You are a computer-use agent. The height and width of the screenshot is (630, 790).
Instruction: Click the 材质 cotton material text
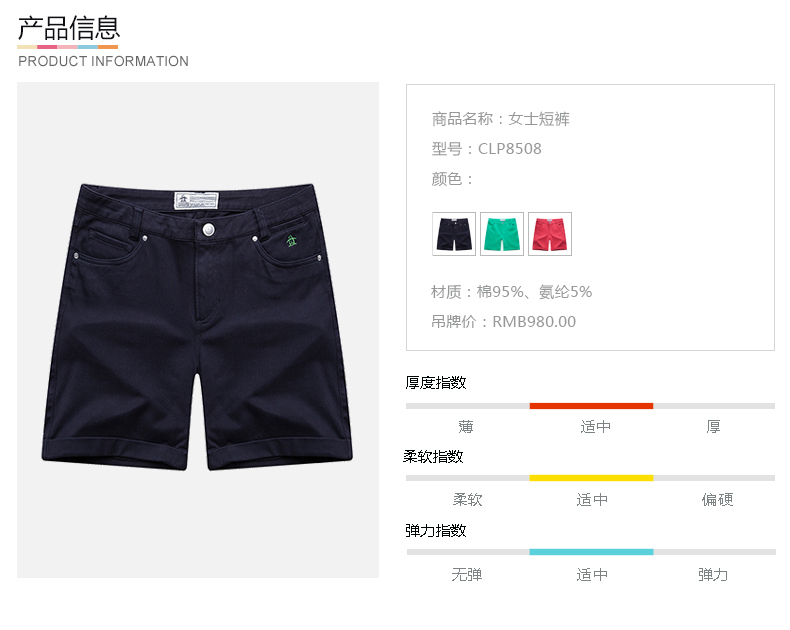[x=511, y=292]
